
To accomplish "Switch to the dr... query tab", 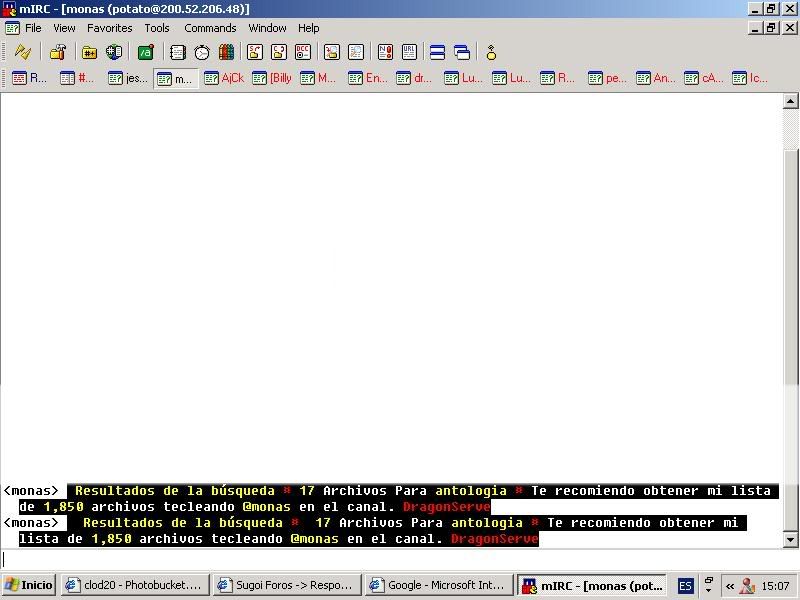I will pyautogui.click(x=414, y=78).
